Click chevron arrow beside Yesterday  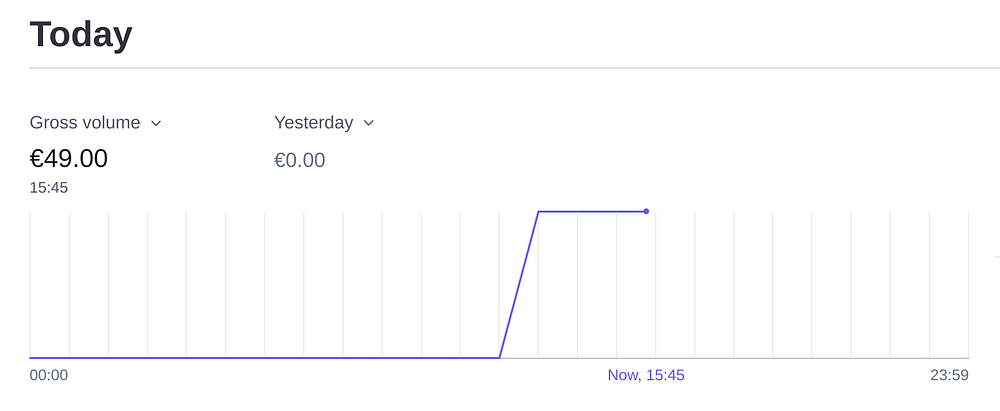(368, 123)
